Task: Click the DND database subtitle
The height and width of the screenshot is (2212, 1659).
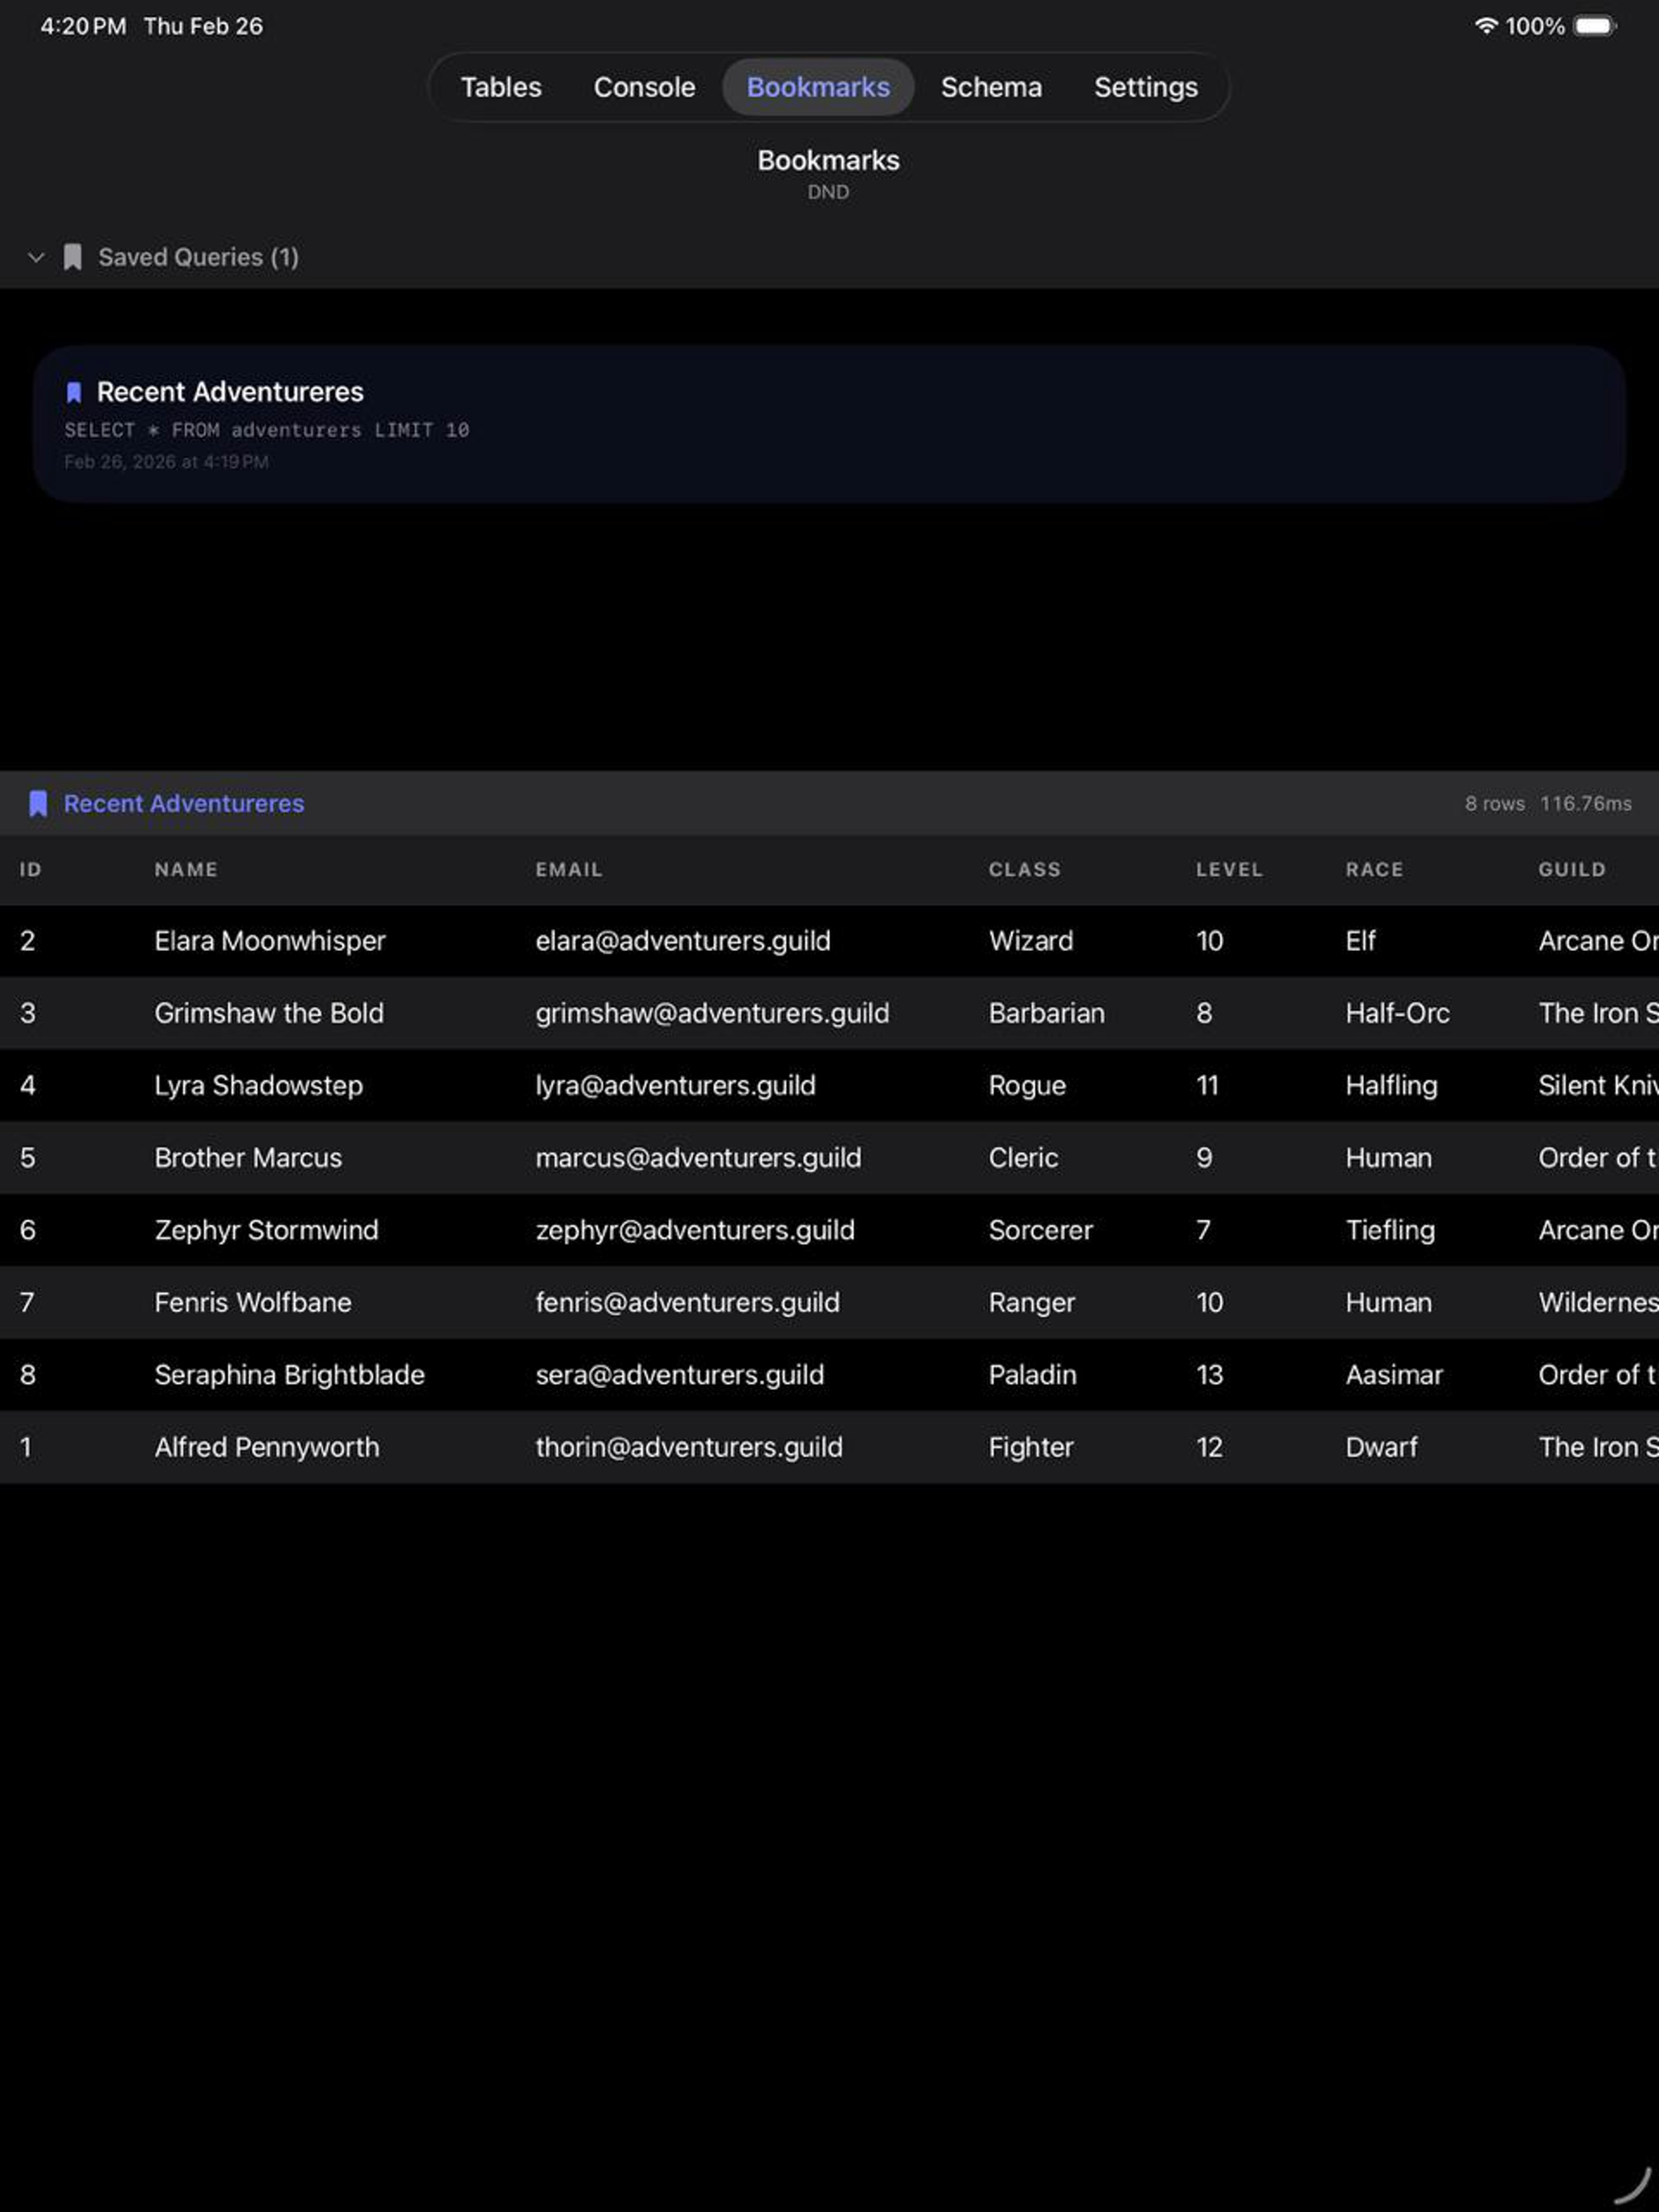Action: [x=828, y=192]
